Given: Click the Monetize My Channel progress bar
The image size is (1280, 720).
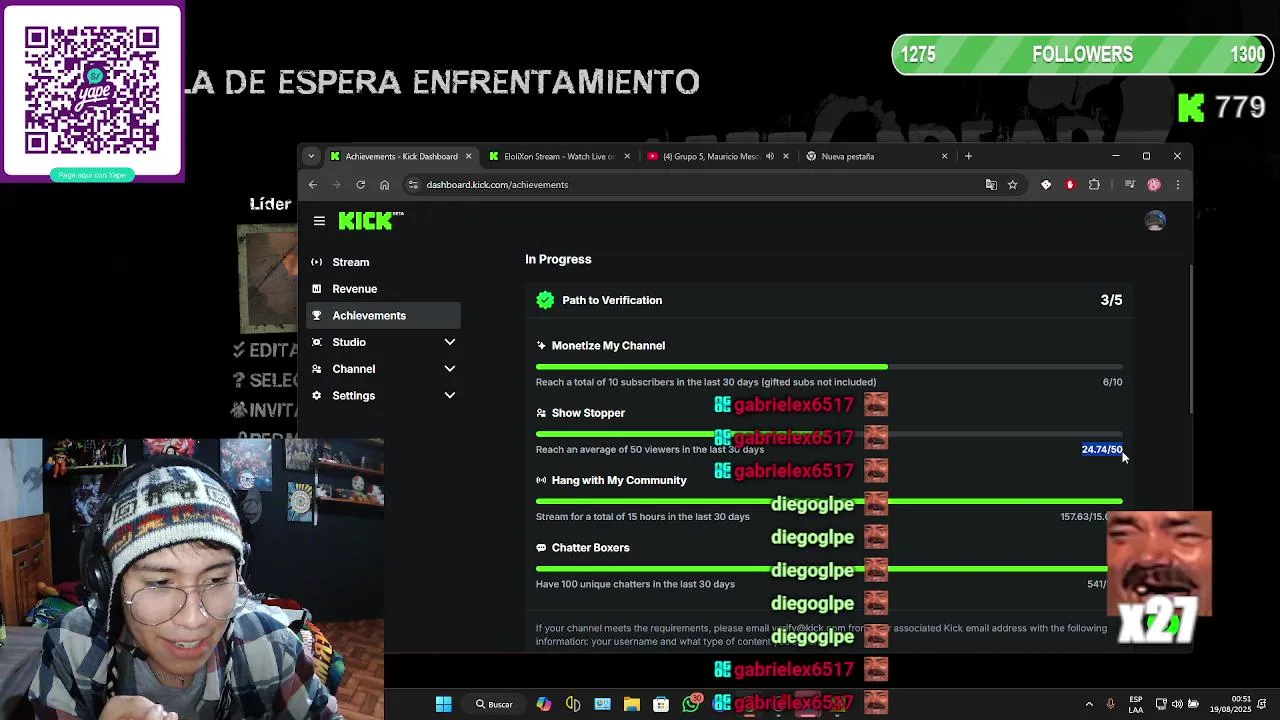Looking at the screenshot, I should coord(829,367).
